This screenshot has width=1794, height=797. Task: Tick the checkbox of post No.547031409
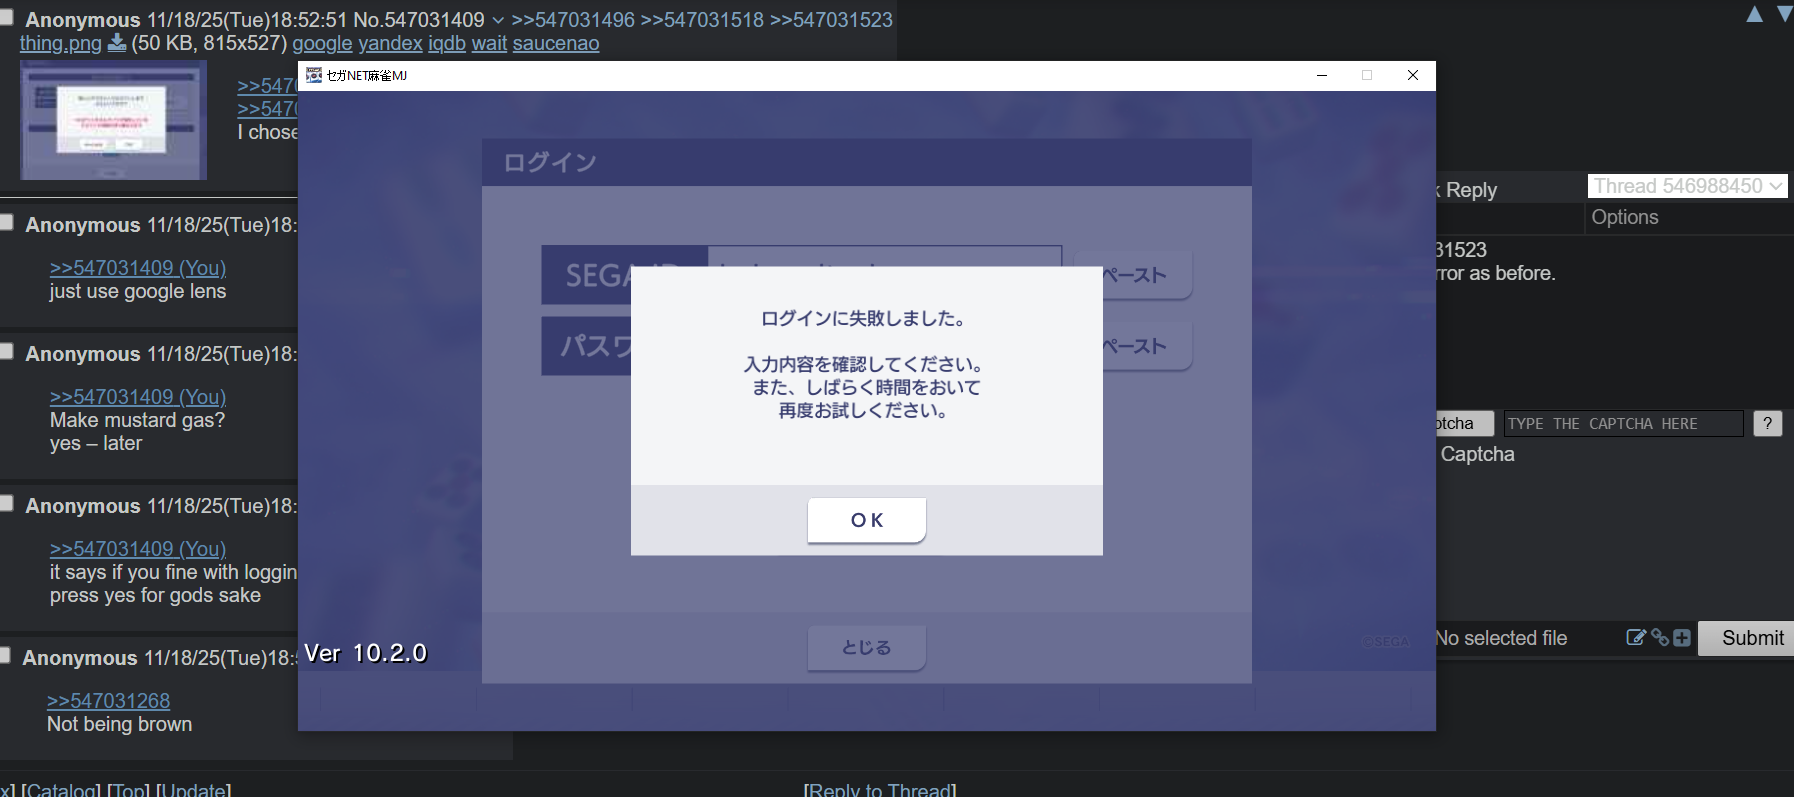[6, 17]
